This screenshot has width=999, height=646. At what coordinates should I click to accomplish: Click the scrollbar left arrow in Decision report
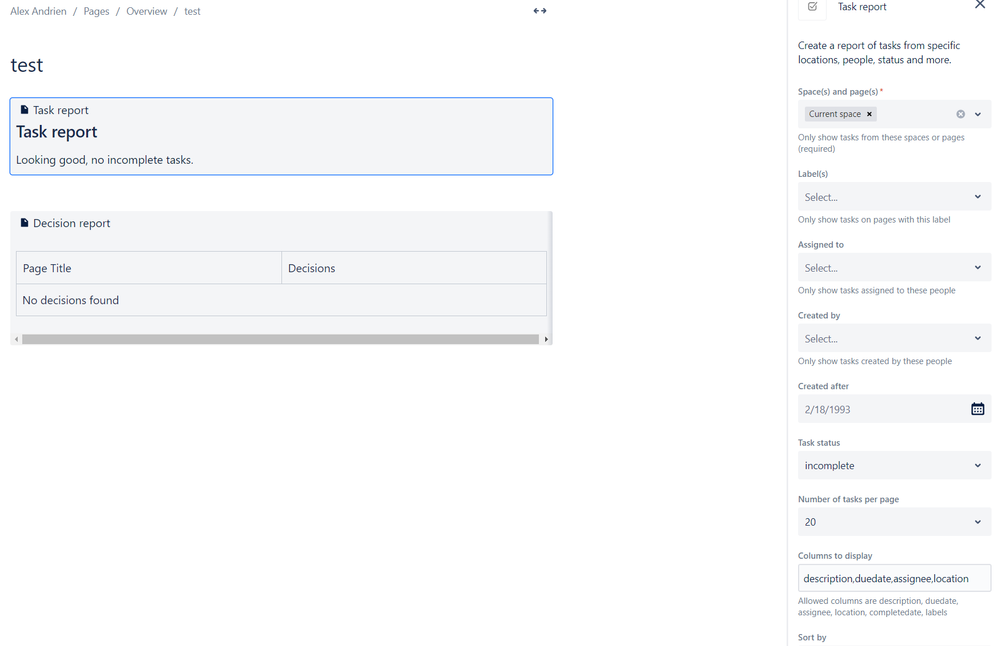pos(16,339)
